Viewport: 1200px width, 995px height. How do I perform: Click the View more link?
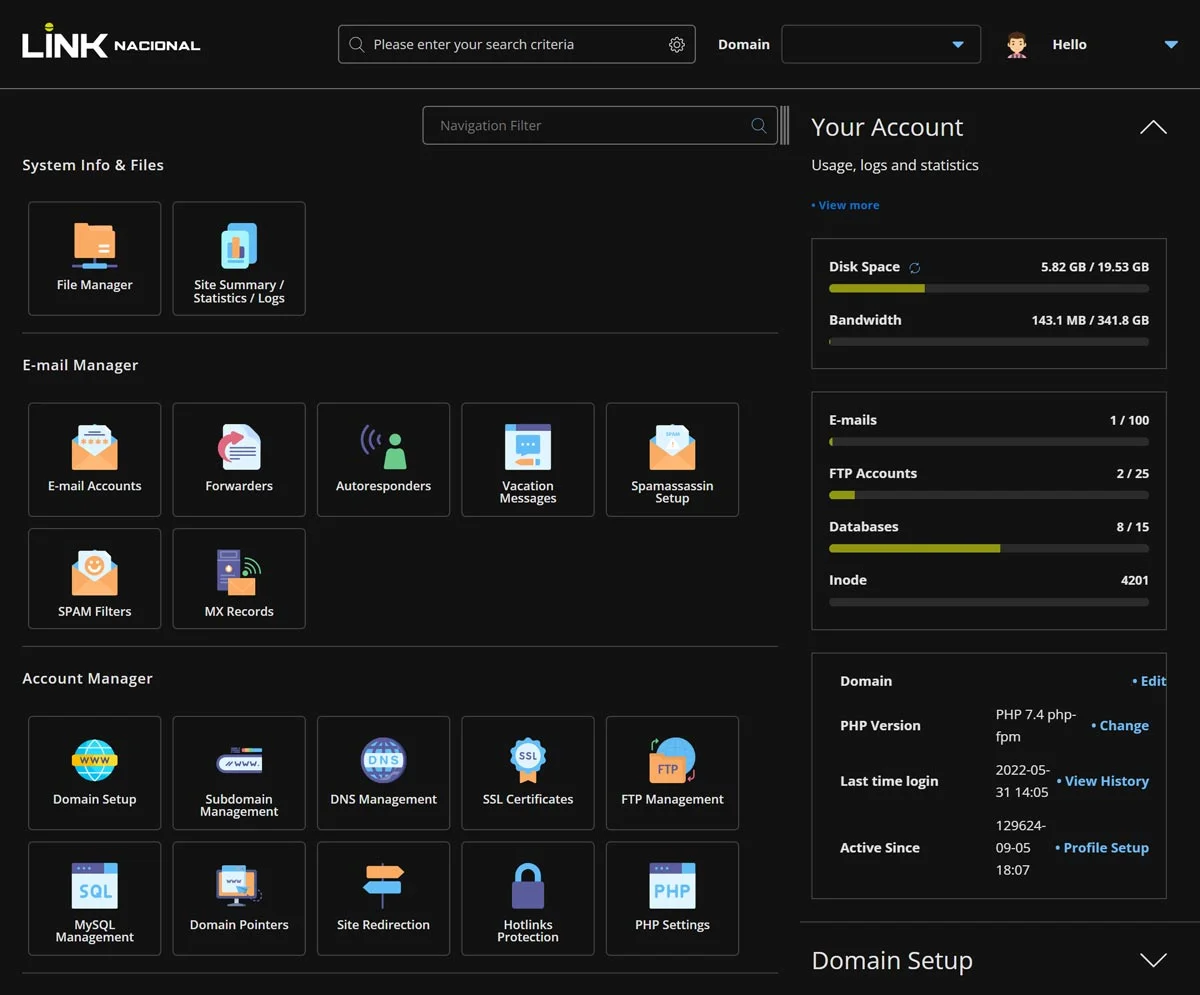pos(847,205)
